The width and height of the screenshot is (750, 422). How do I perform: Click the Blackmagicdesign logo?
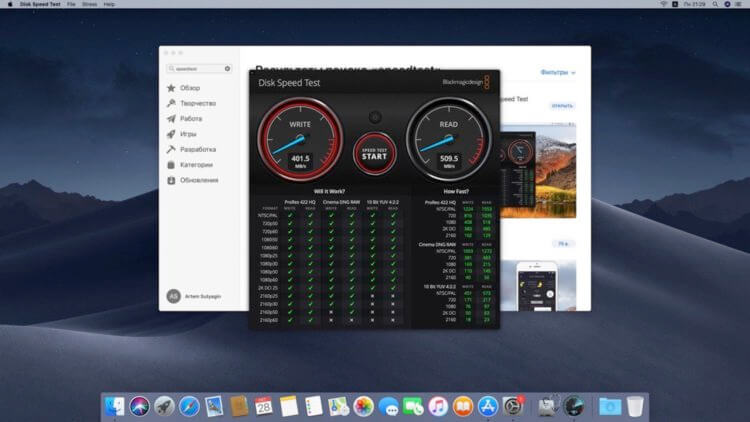(466, 82)
